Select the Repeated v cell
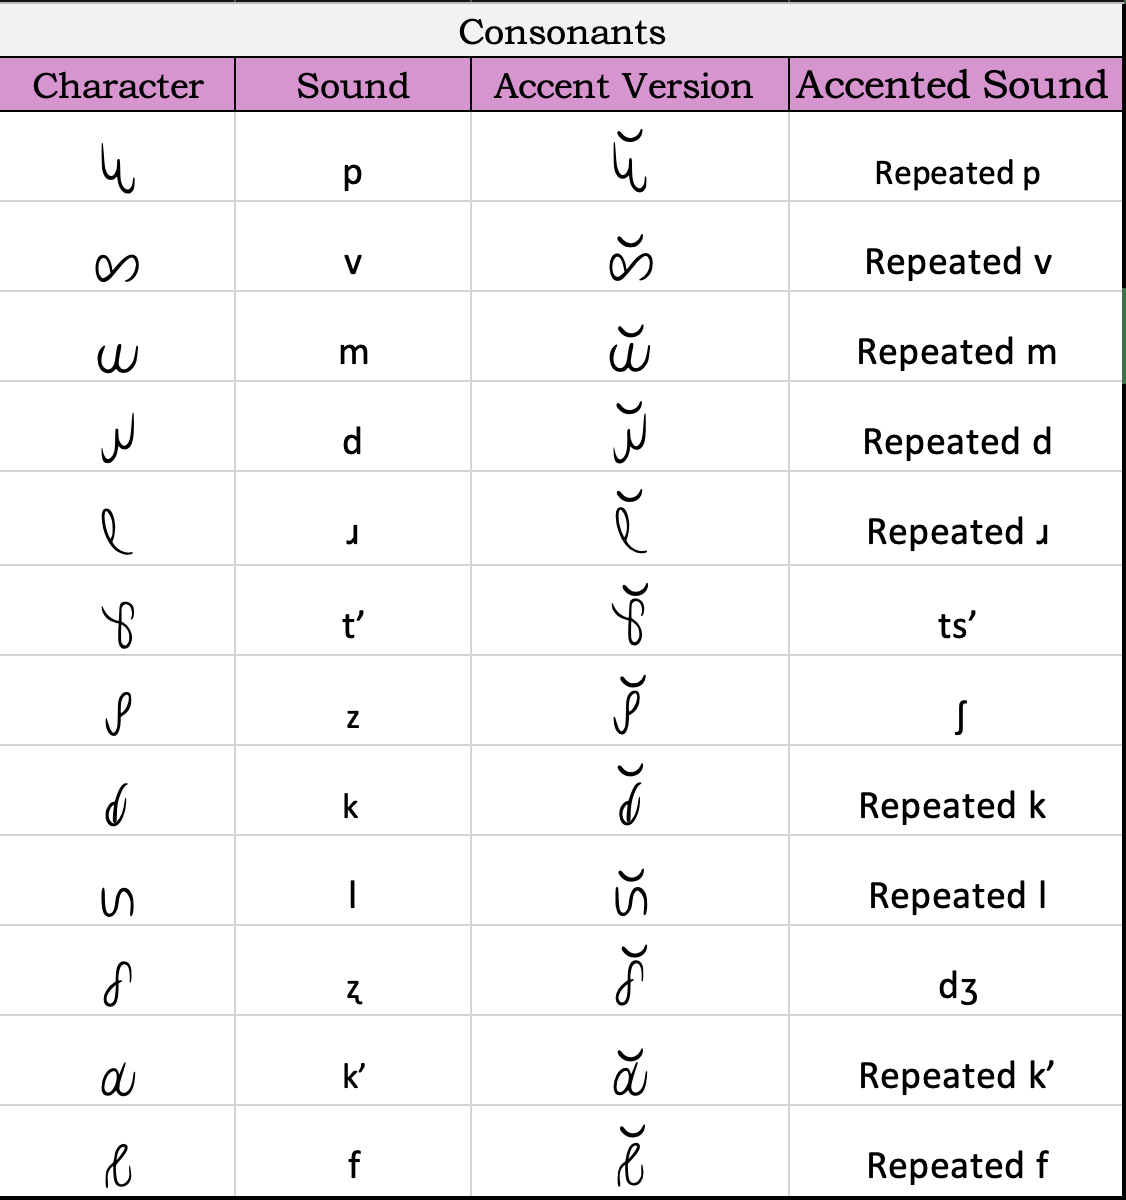Image resolution: width=1126 pixels, height=1200 pixels. pyautogui.click(x=957, y=262)
